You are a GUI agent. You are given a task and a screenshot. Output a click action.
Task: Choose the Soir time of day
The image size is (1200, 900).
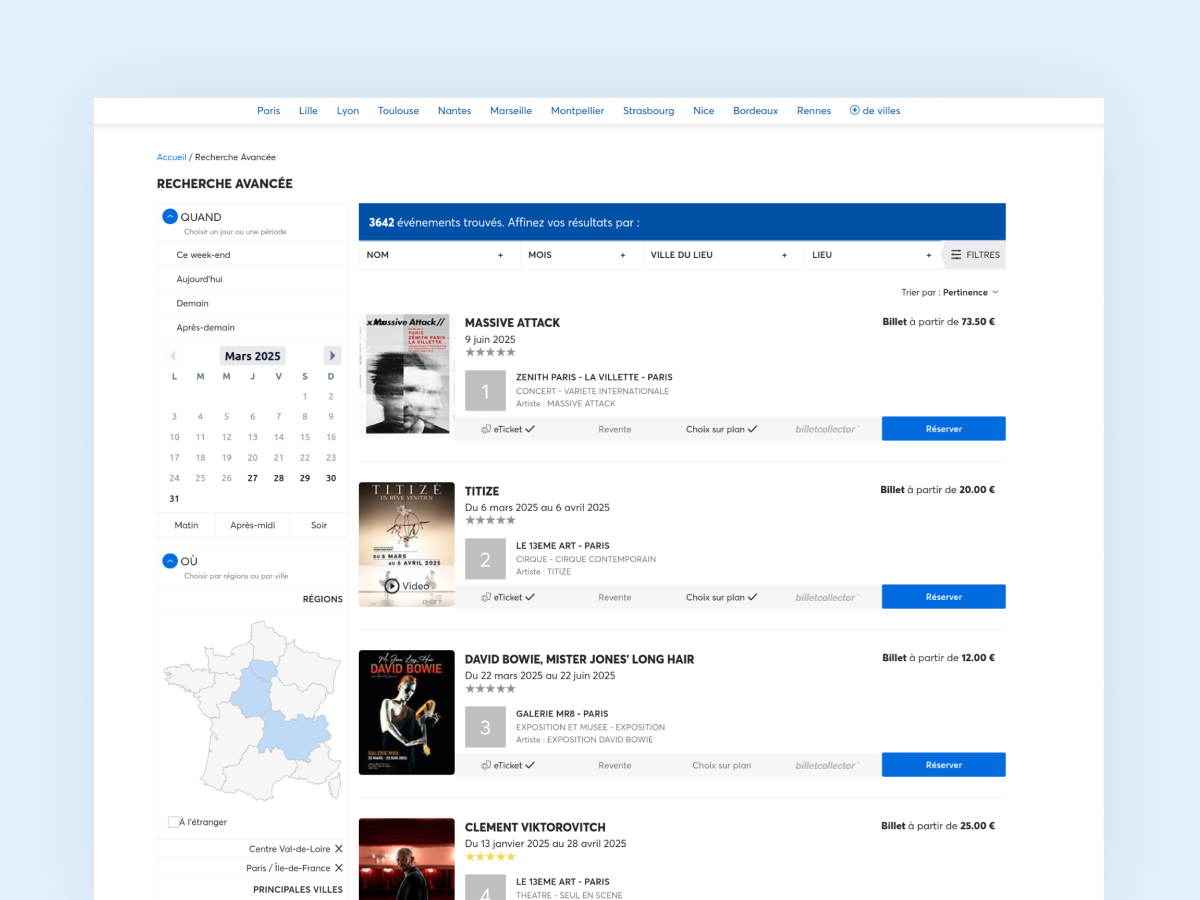click(319, 525)
